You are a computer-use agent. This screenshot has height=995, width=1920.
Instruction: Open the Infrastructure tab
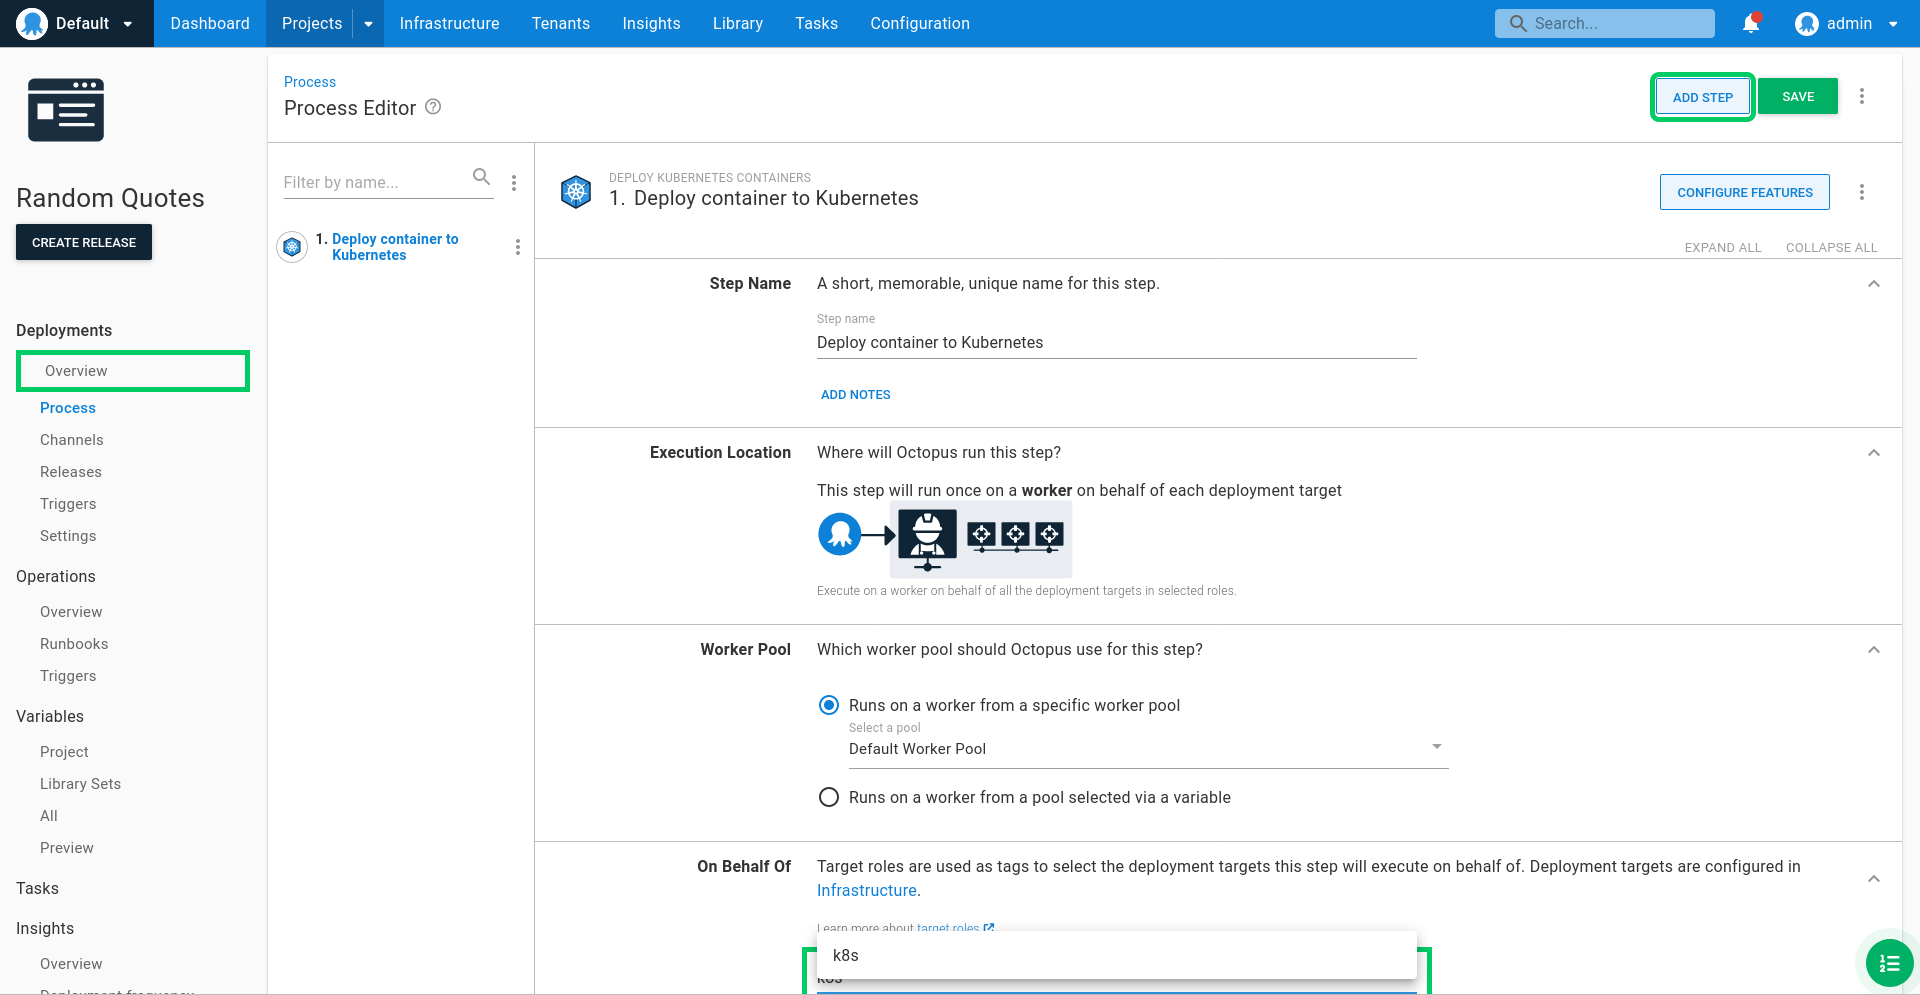[449, 23]
